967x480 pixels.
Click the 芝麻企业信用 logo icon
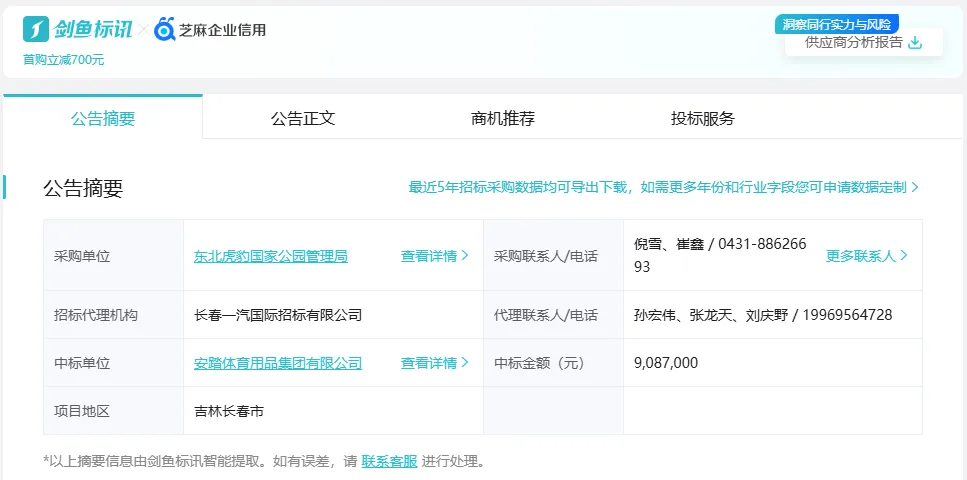[x=165, y=30]
